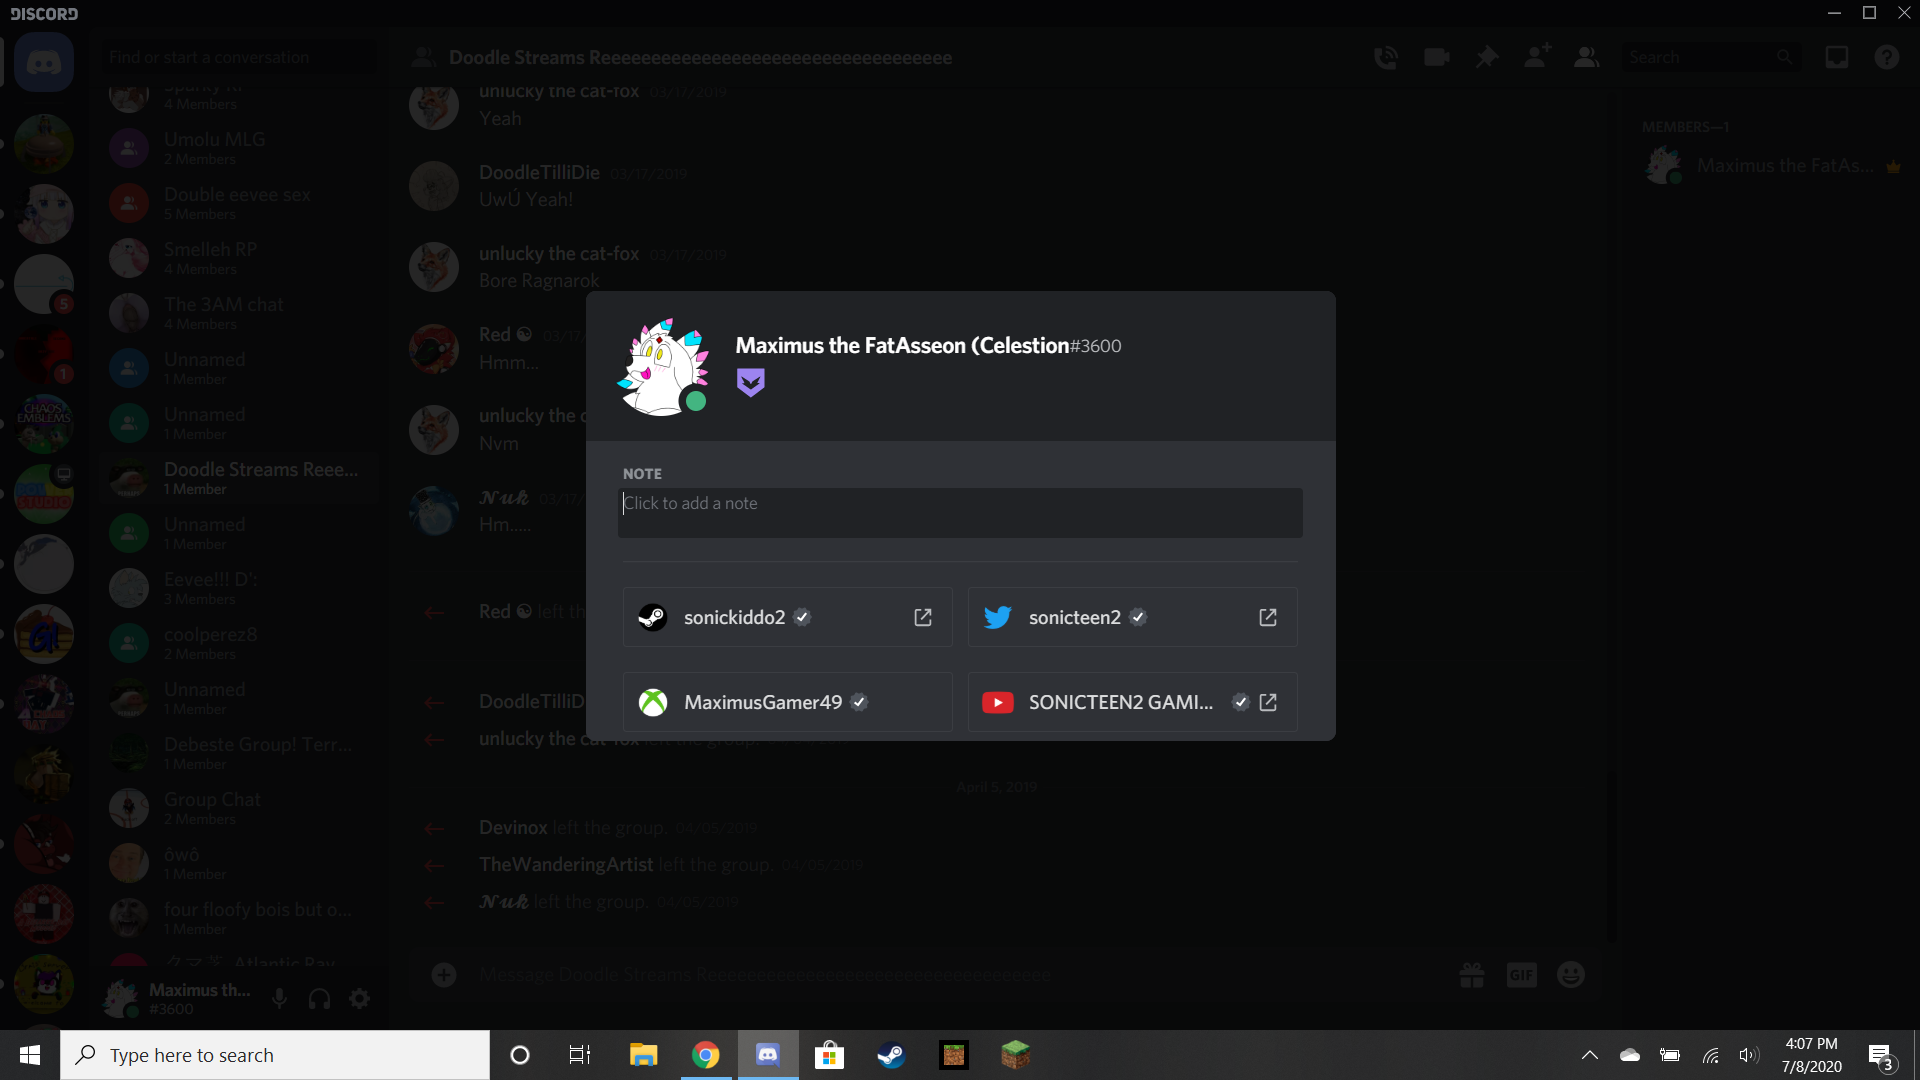Open Task View on taskbar
Screen dimensions: 1920x1080
click(x=580, y=1055)
